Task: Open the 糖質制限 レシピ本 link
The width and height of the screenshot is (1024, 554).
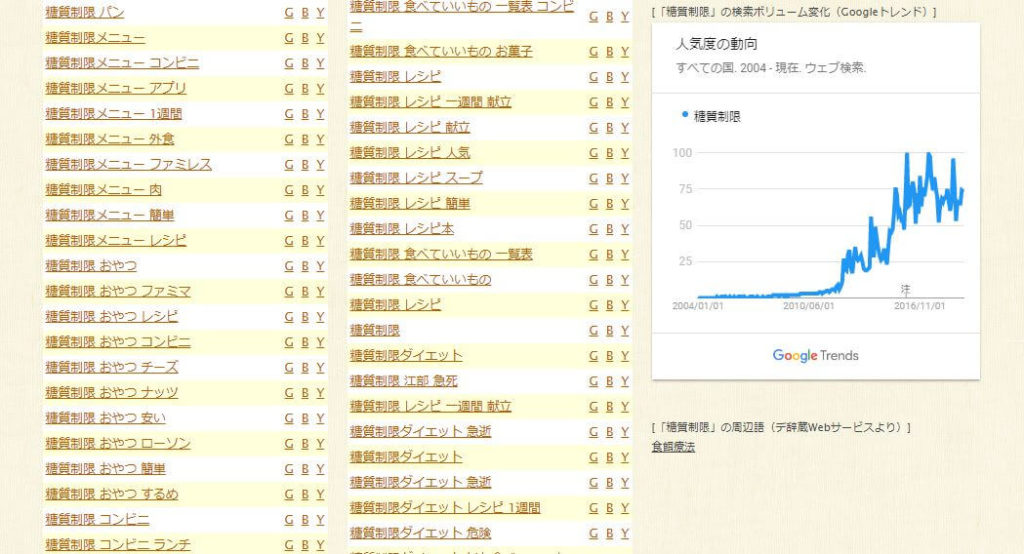Action: (x=402, y=229)
